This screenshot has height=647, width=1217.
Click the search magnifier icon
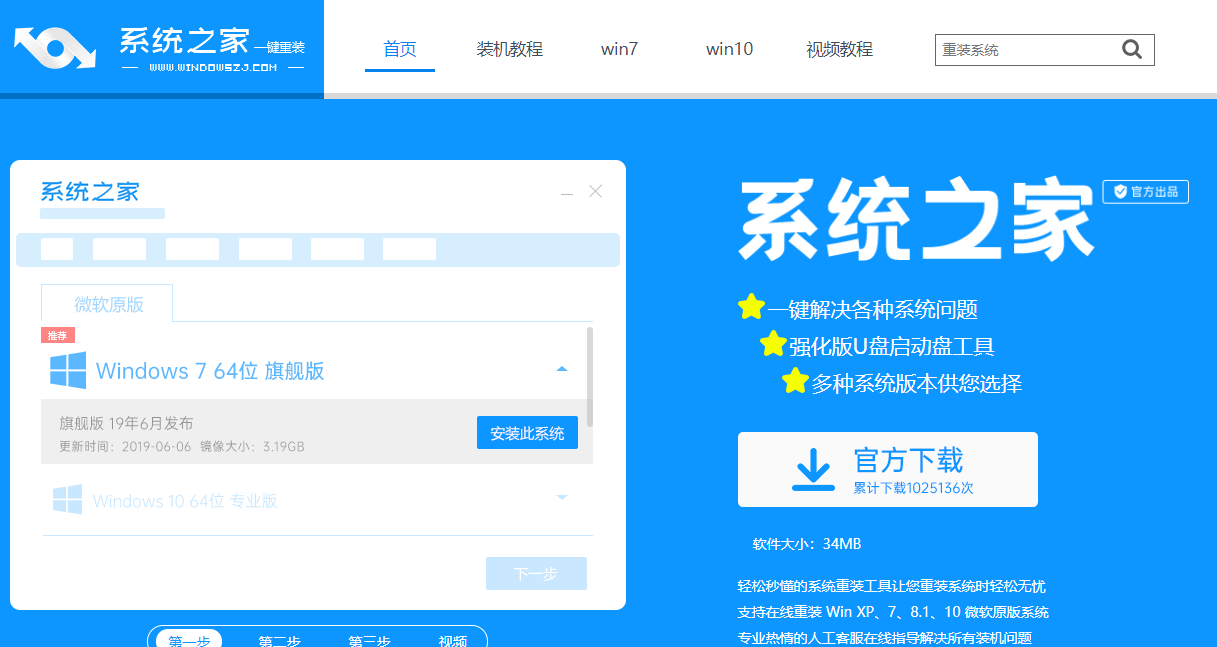click(x=1131, y=49)
